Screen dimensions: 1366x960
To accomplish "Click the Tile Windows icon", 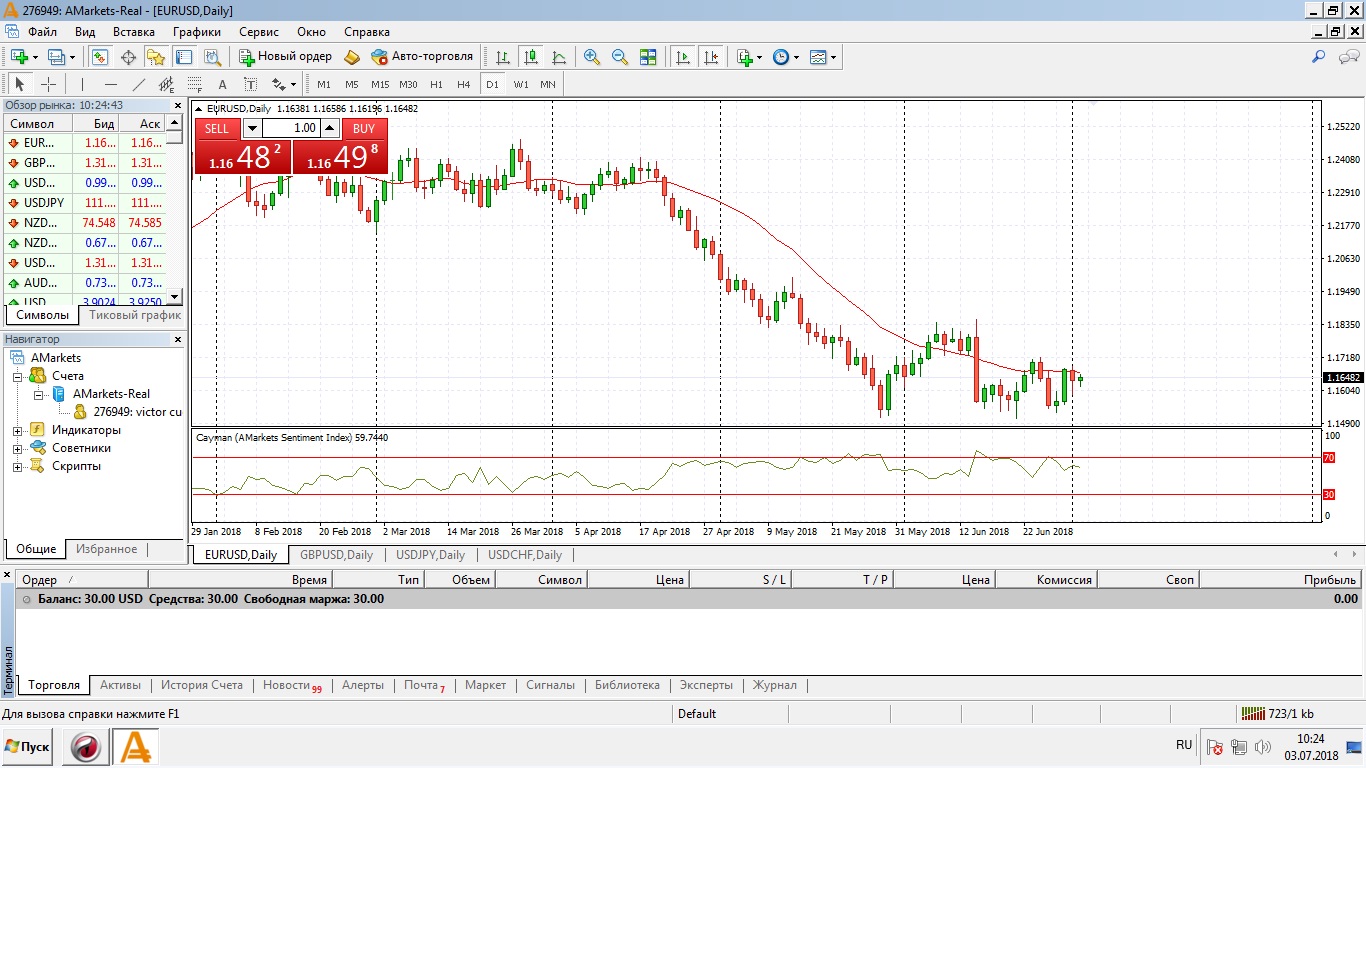I will (648, 57).
